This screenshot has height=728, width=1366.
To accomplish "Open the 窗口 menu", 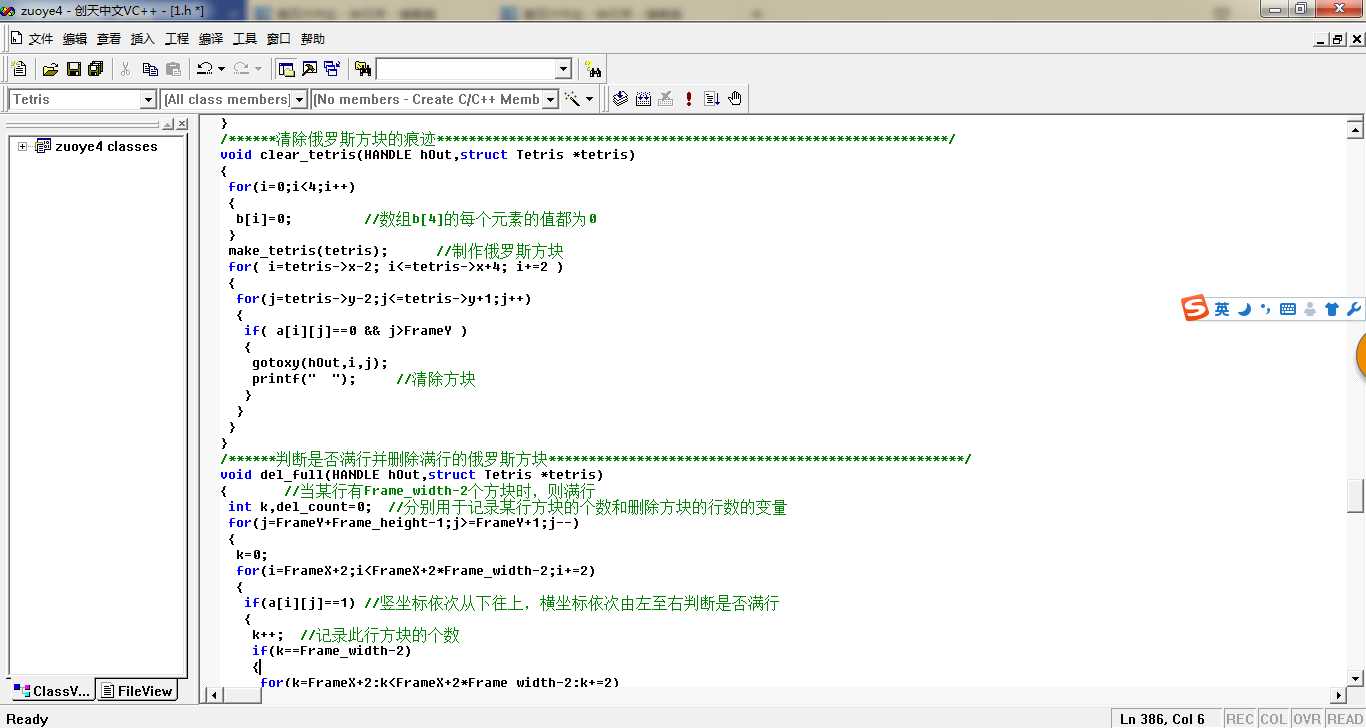I will tap(278, 38).
